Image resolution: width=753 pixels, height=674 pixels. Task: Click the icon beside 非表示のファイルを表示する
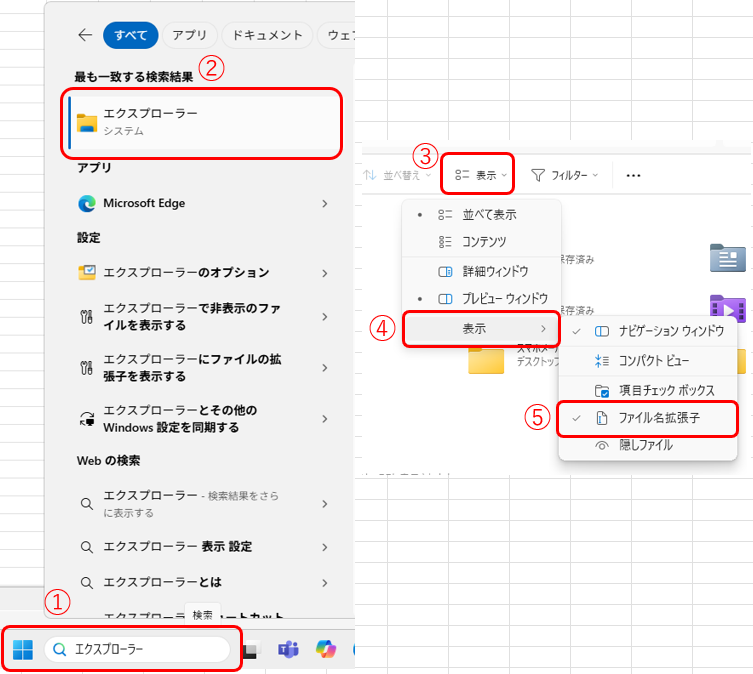(x=86, y=317)
